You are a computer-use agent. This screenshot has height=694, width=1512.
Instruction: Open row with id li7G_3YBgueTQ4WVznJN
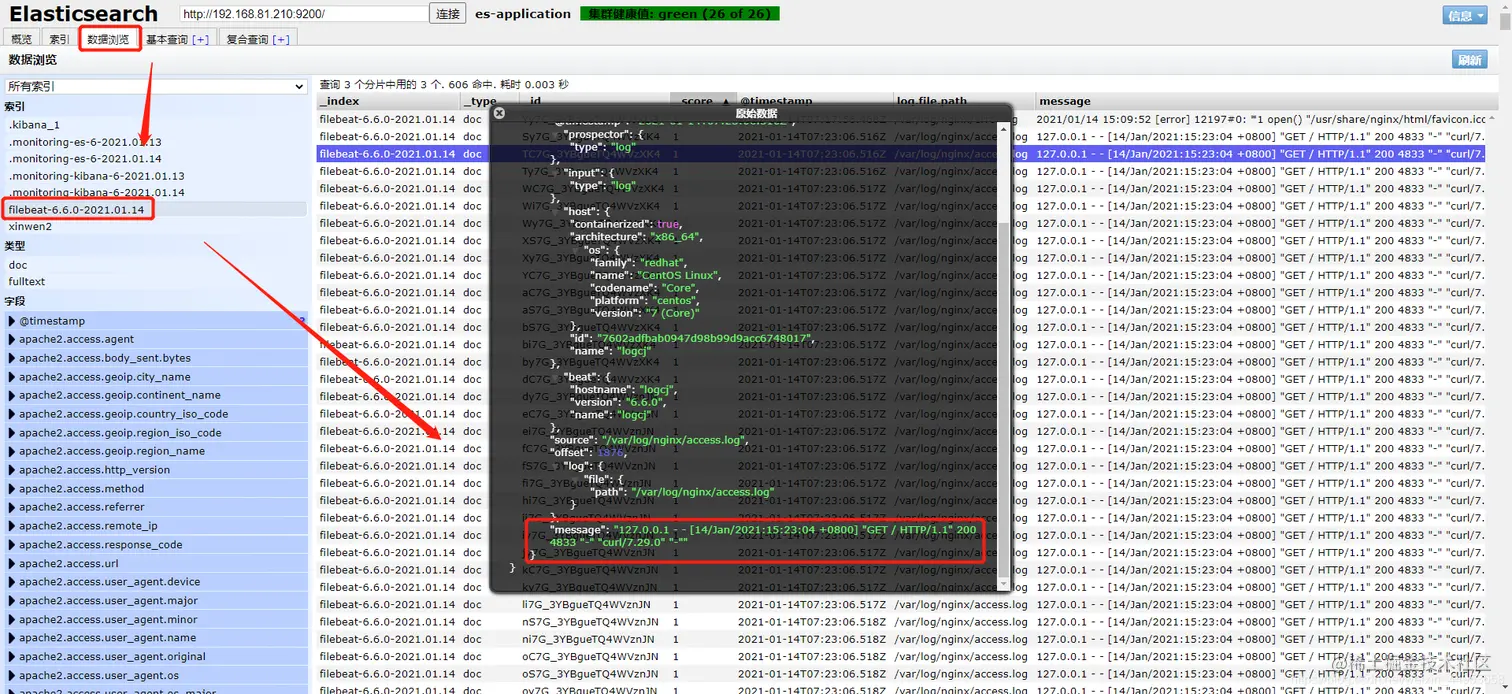(x=901, y=605)
